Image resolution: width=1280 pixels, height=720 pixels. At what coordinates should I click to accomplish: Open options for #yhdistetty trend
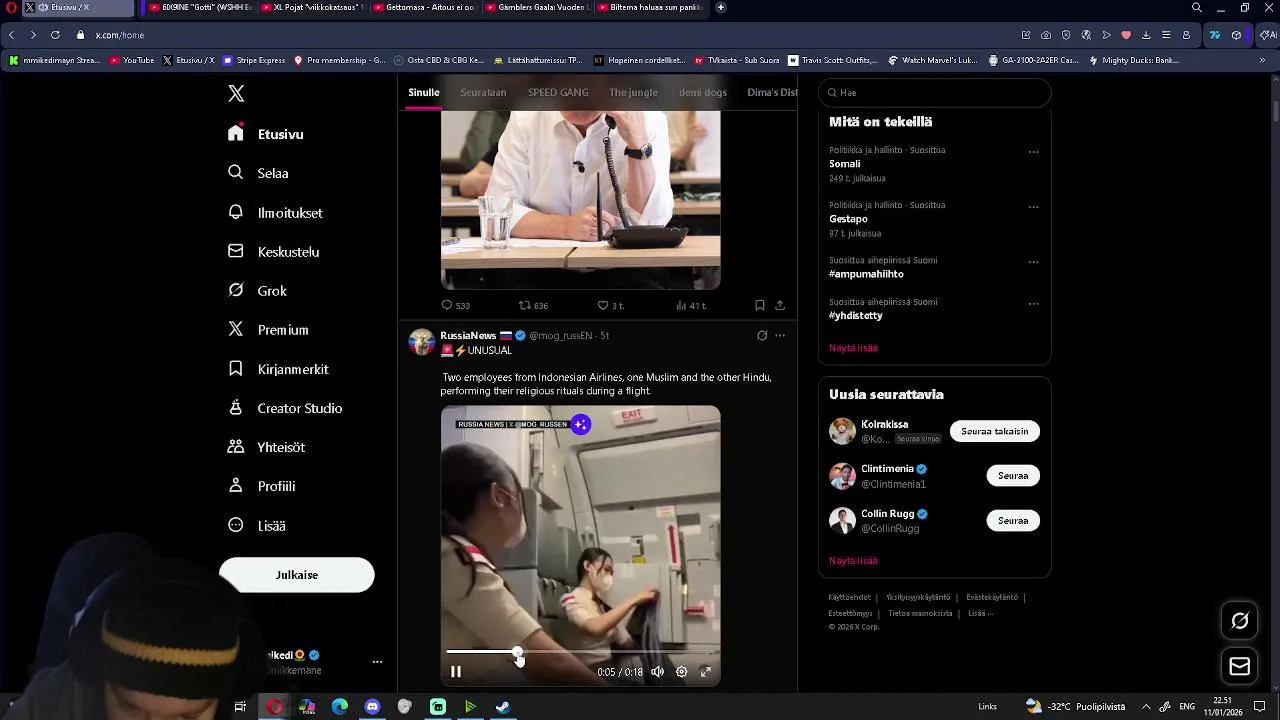coord(1033,305)
